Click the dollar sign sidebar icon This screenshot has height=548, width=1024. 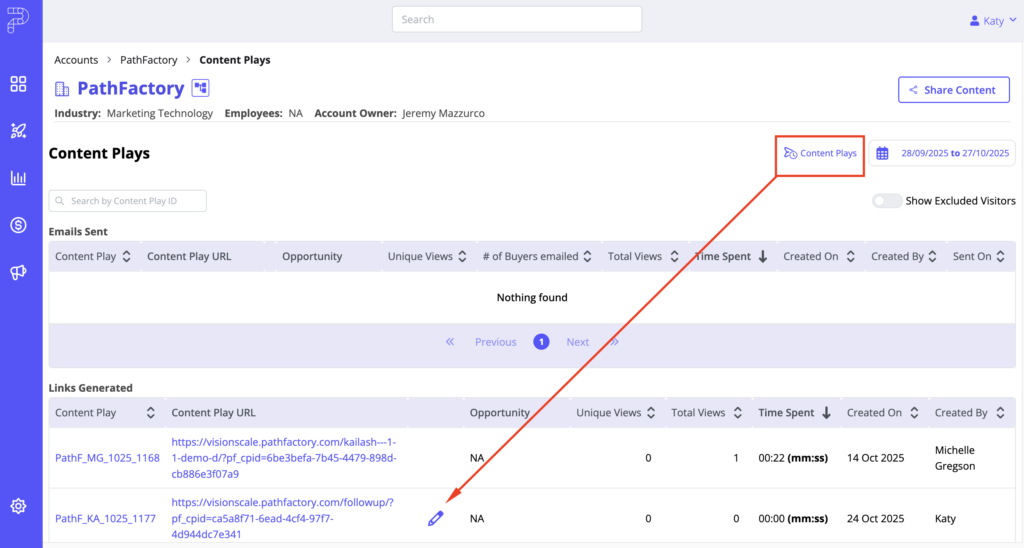click(18, 225)
